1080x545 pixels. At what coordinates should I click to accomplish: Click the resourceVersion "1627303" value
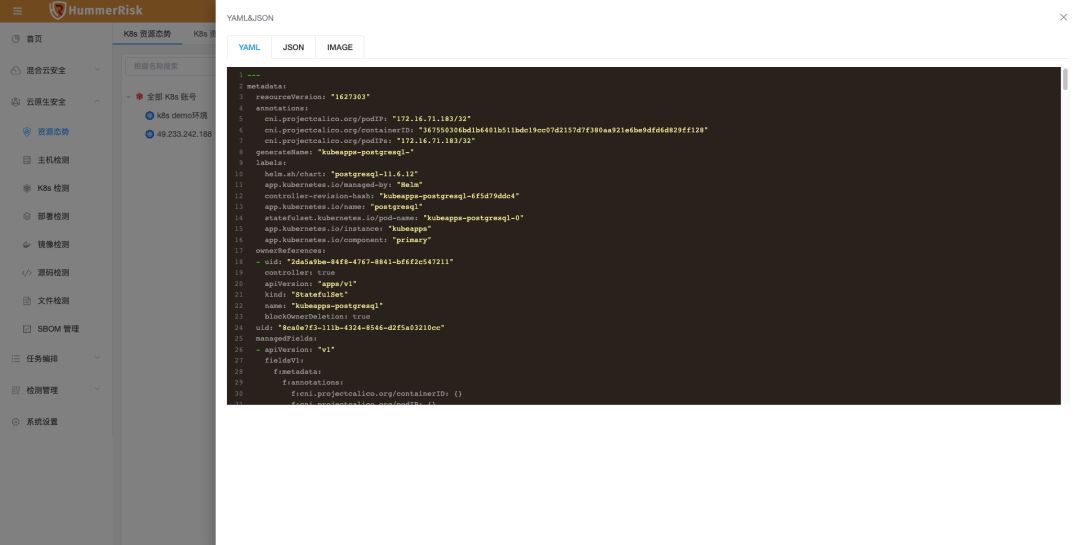click(x=350, y=97)
